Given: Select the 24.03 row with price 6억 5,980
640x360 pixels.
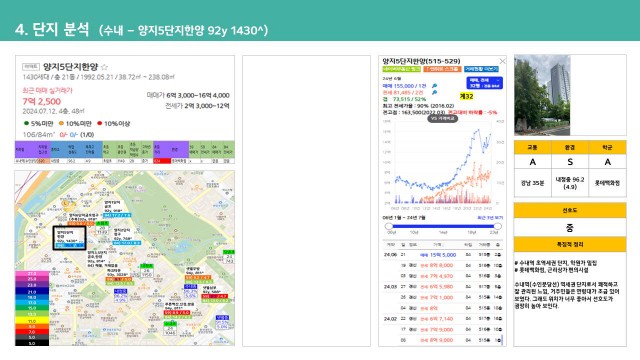Looking at the screenshot, I should 442,287.
